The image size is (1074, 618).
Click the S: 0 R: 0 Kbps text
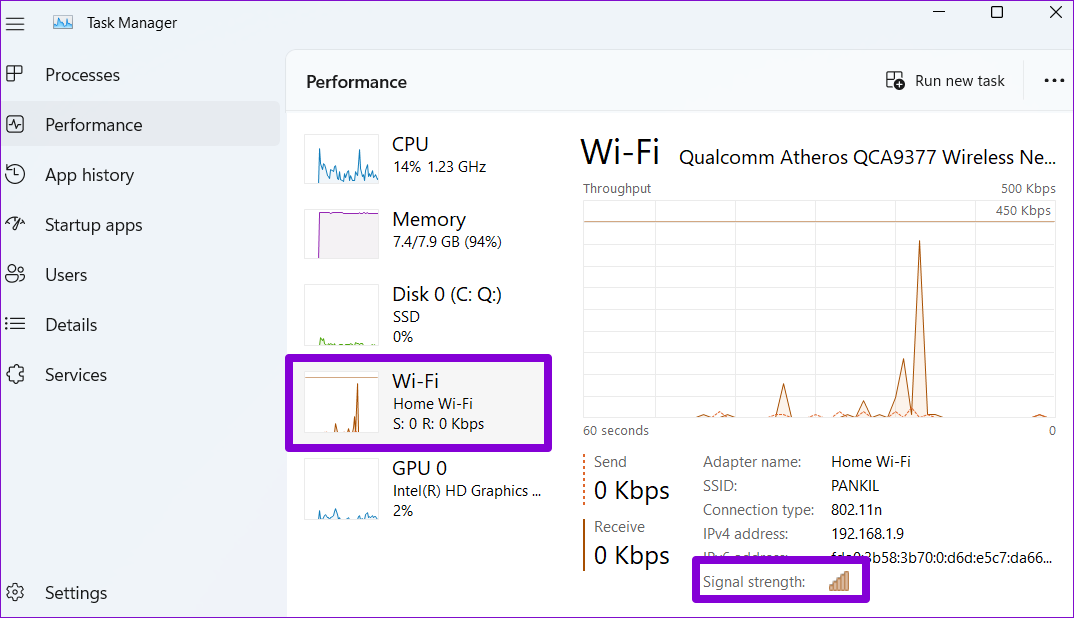coord(438,423)
